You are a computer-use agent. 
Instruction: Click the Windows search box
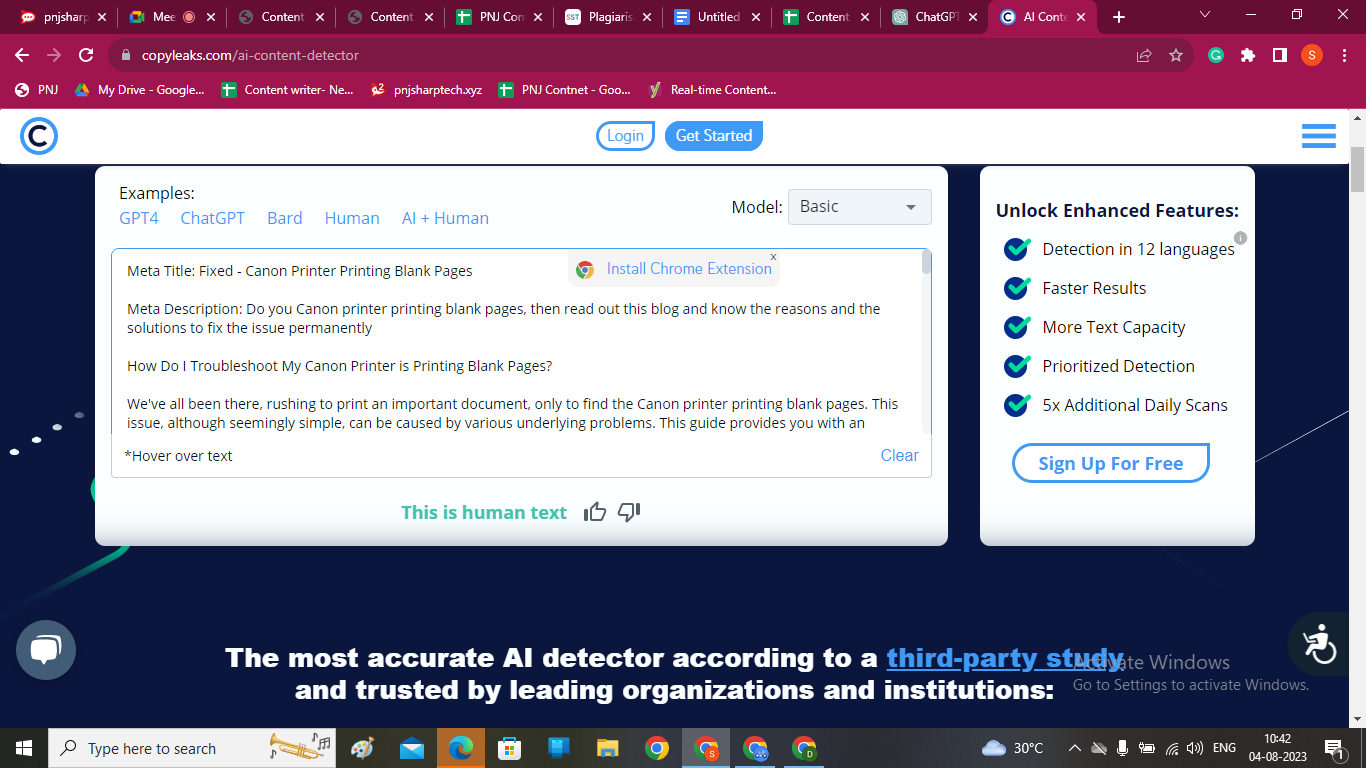191,748
